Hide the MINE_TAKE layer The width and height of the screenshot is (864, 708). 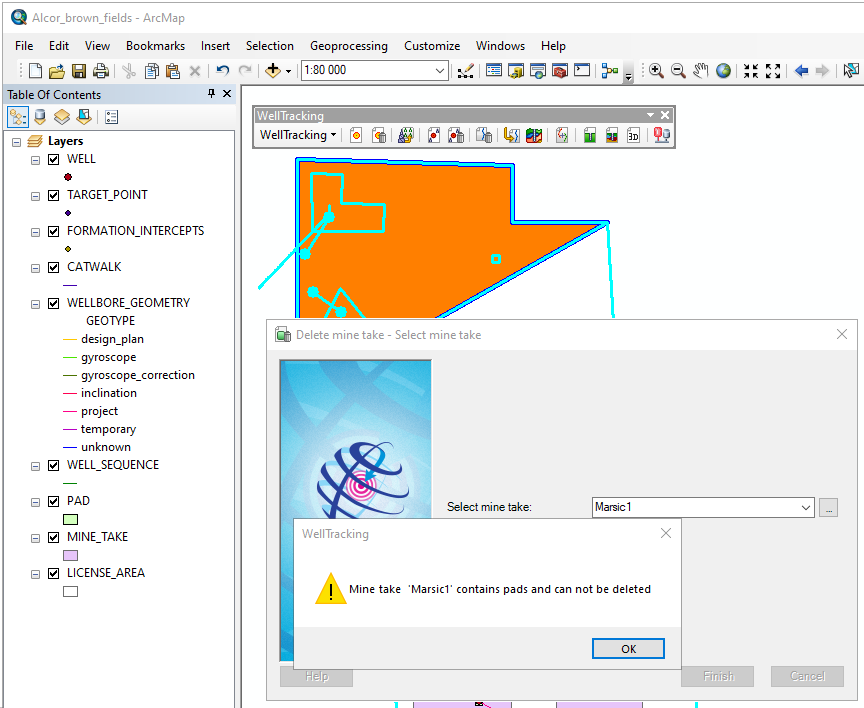[53, 537]
